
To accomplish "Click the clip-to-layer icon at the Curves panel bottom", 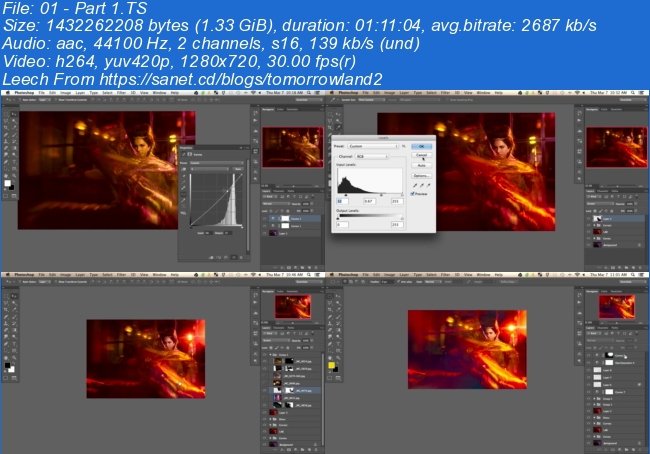I will [211, 257].
